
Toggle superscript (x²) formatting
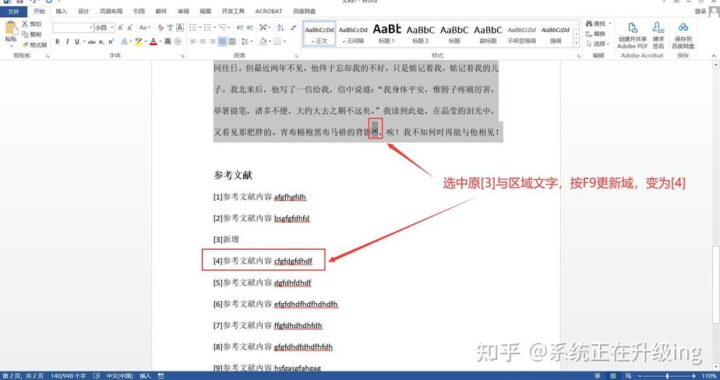111,42
